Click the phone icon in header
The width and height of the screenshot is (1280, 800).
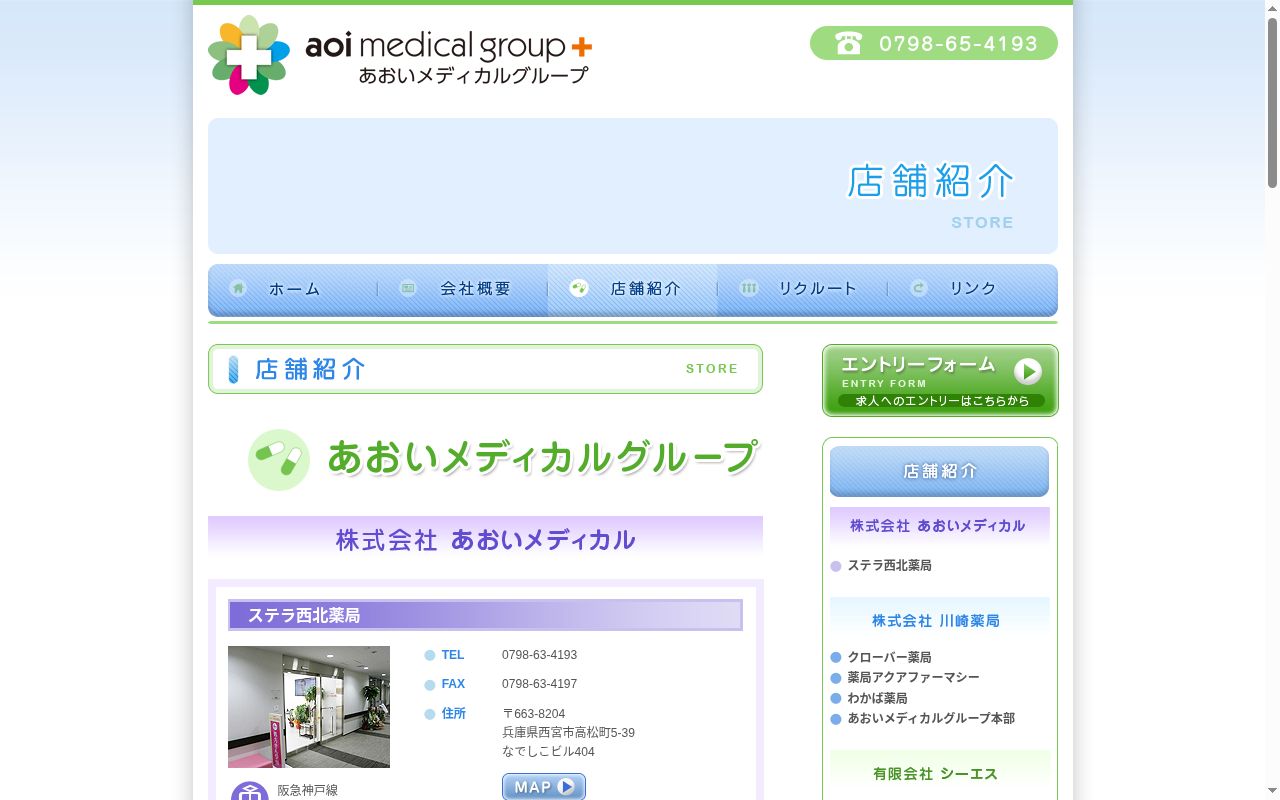point(848,44)
